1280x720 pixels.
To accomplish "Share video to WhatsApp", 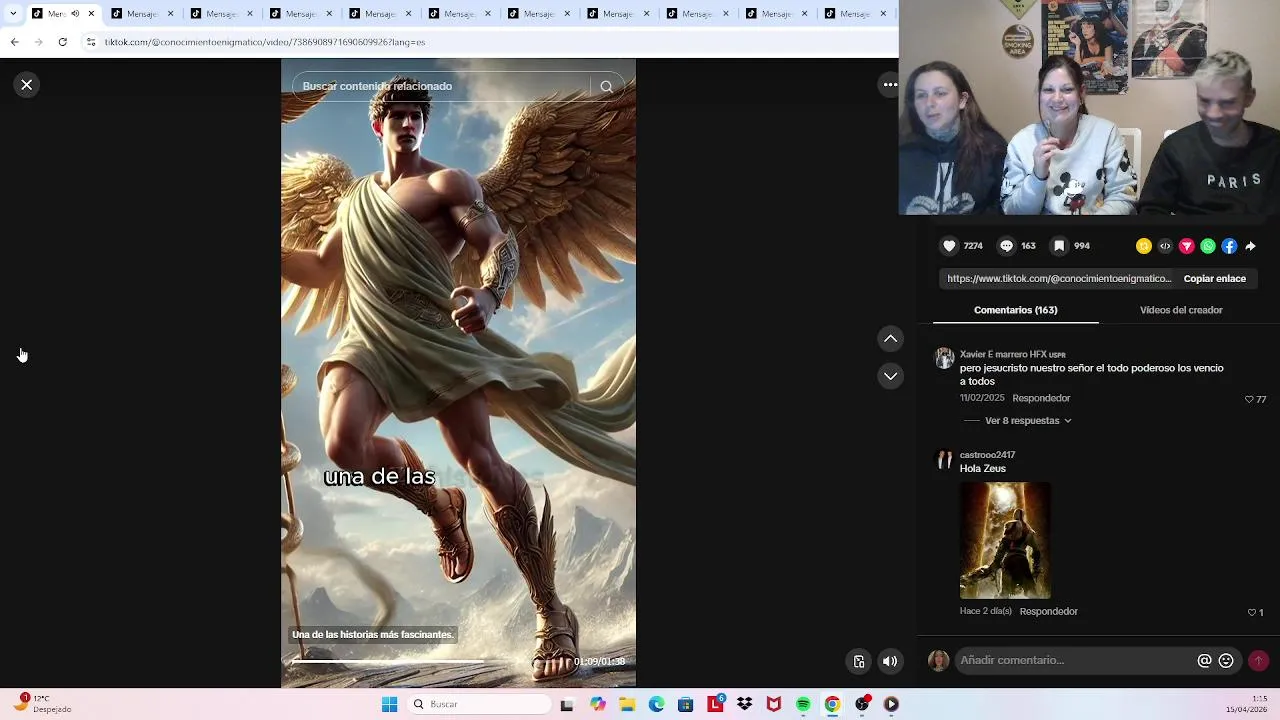I will coord(1208,246).
